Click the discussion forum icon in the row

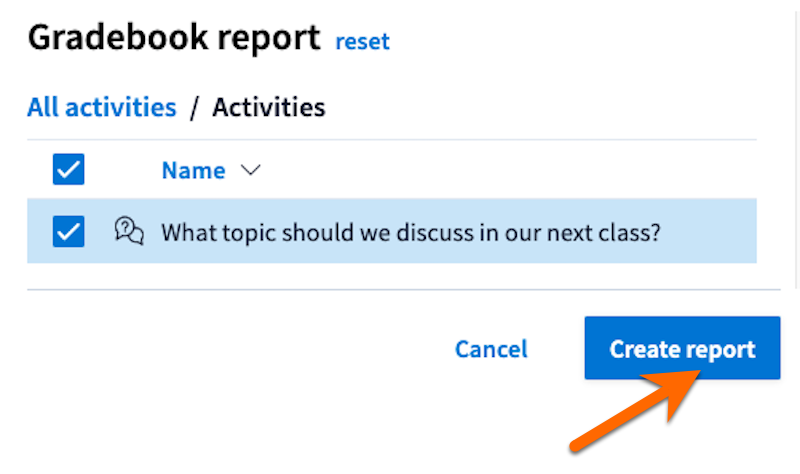(130, 231)
